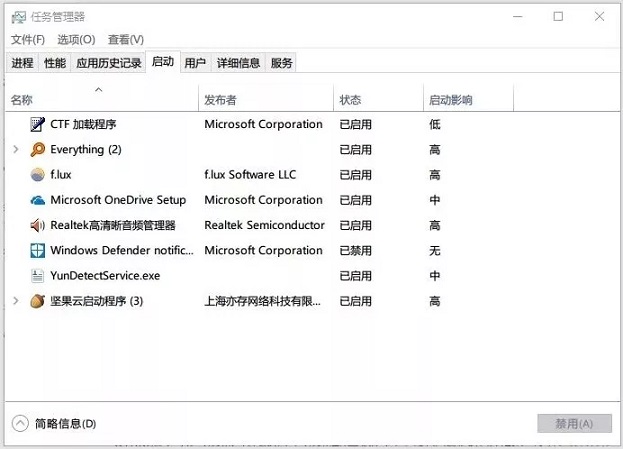Sort by the 状态 column header
This screenshot has height=449, width=623.
350,100
